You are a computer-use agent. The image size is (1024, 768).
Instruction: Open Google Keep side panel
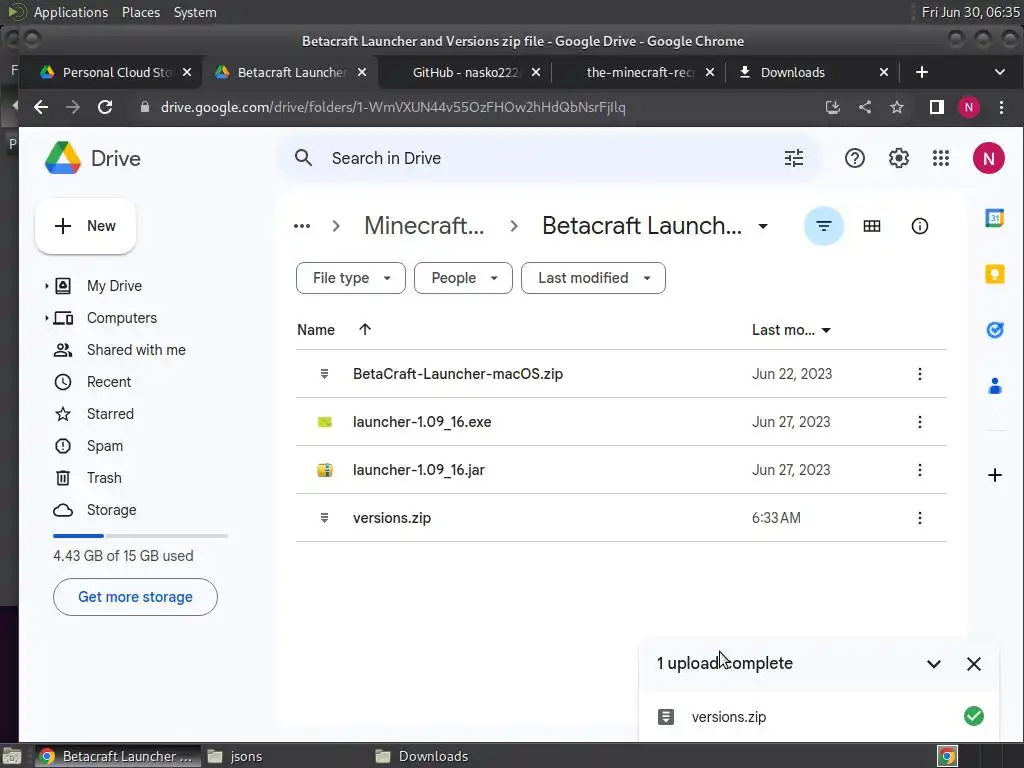[995, 274]
